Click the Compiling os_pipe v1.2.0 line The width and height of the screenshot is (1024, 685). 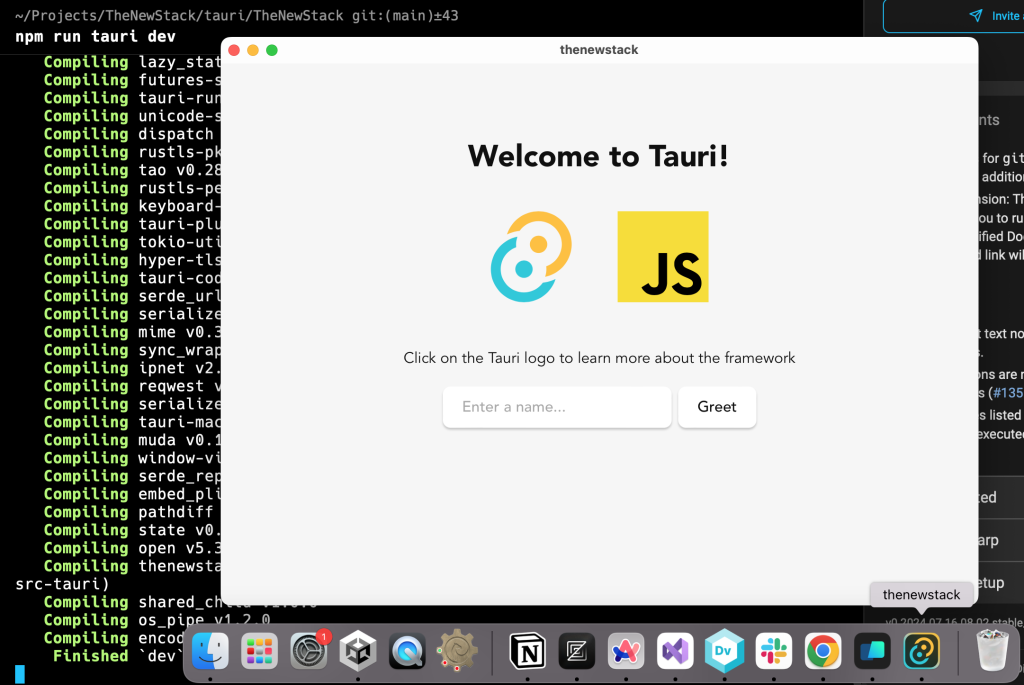tap(157, 620)
